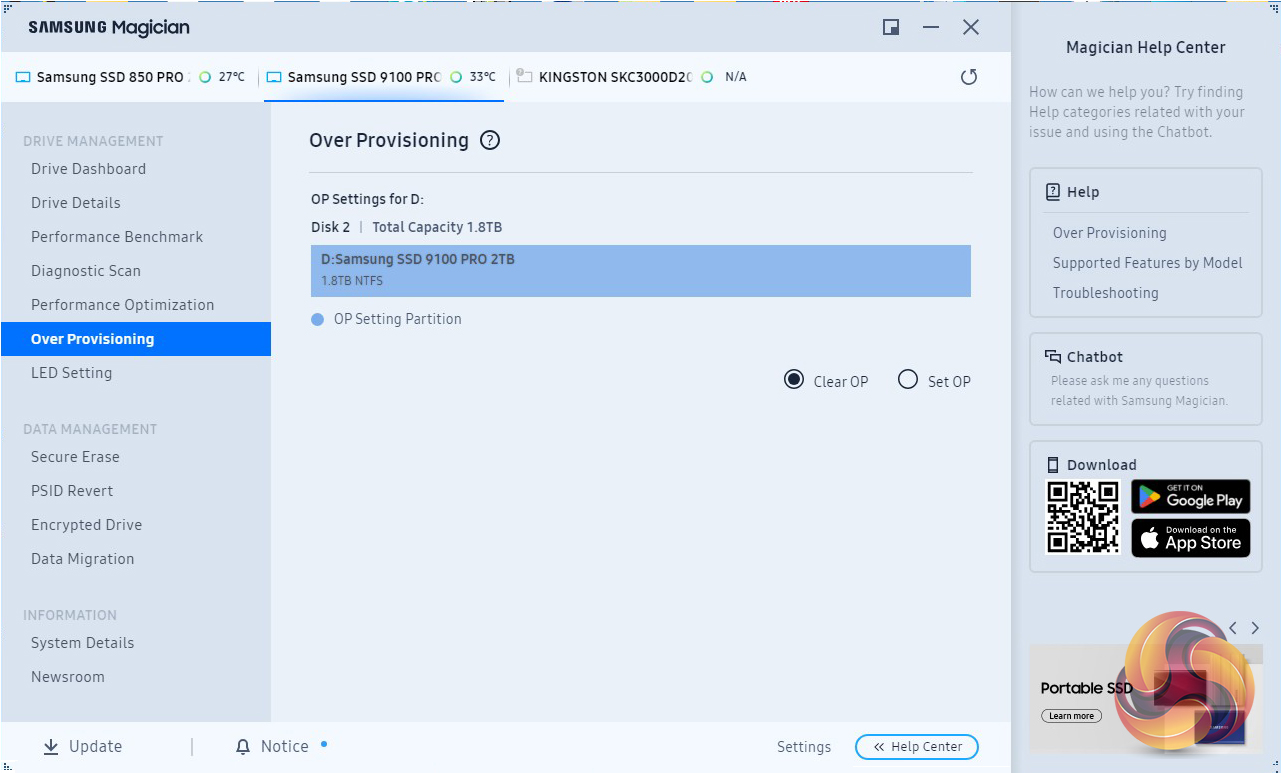
Task: Open Settings at the bottom
Action: [804, 747]
